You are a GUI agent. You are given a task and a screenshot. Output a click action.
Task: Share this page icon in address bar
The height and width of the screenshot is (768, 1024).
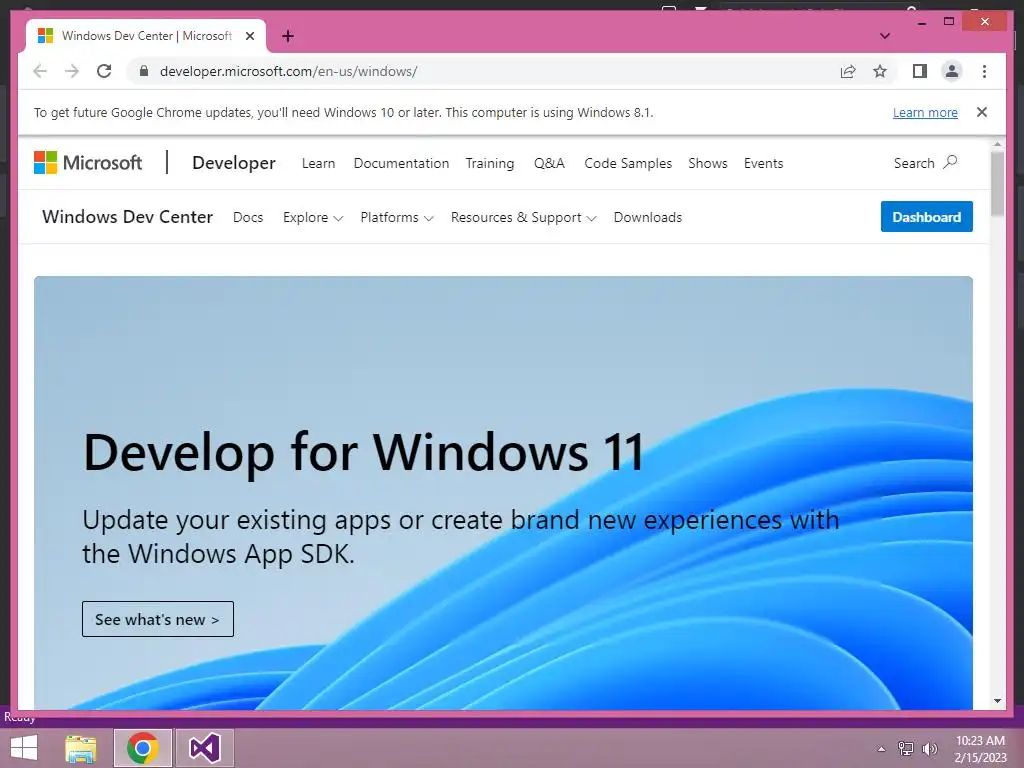(848, 71)
